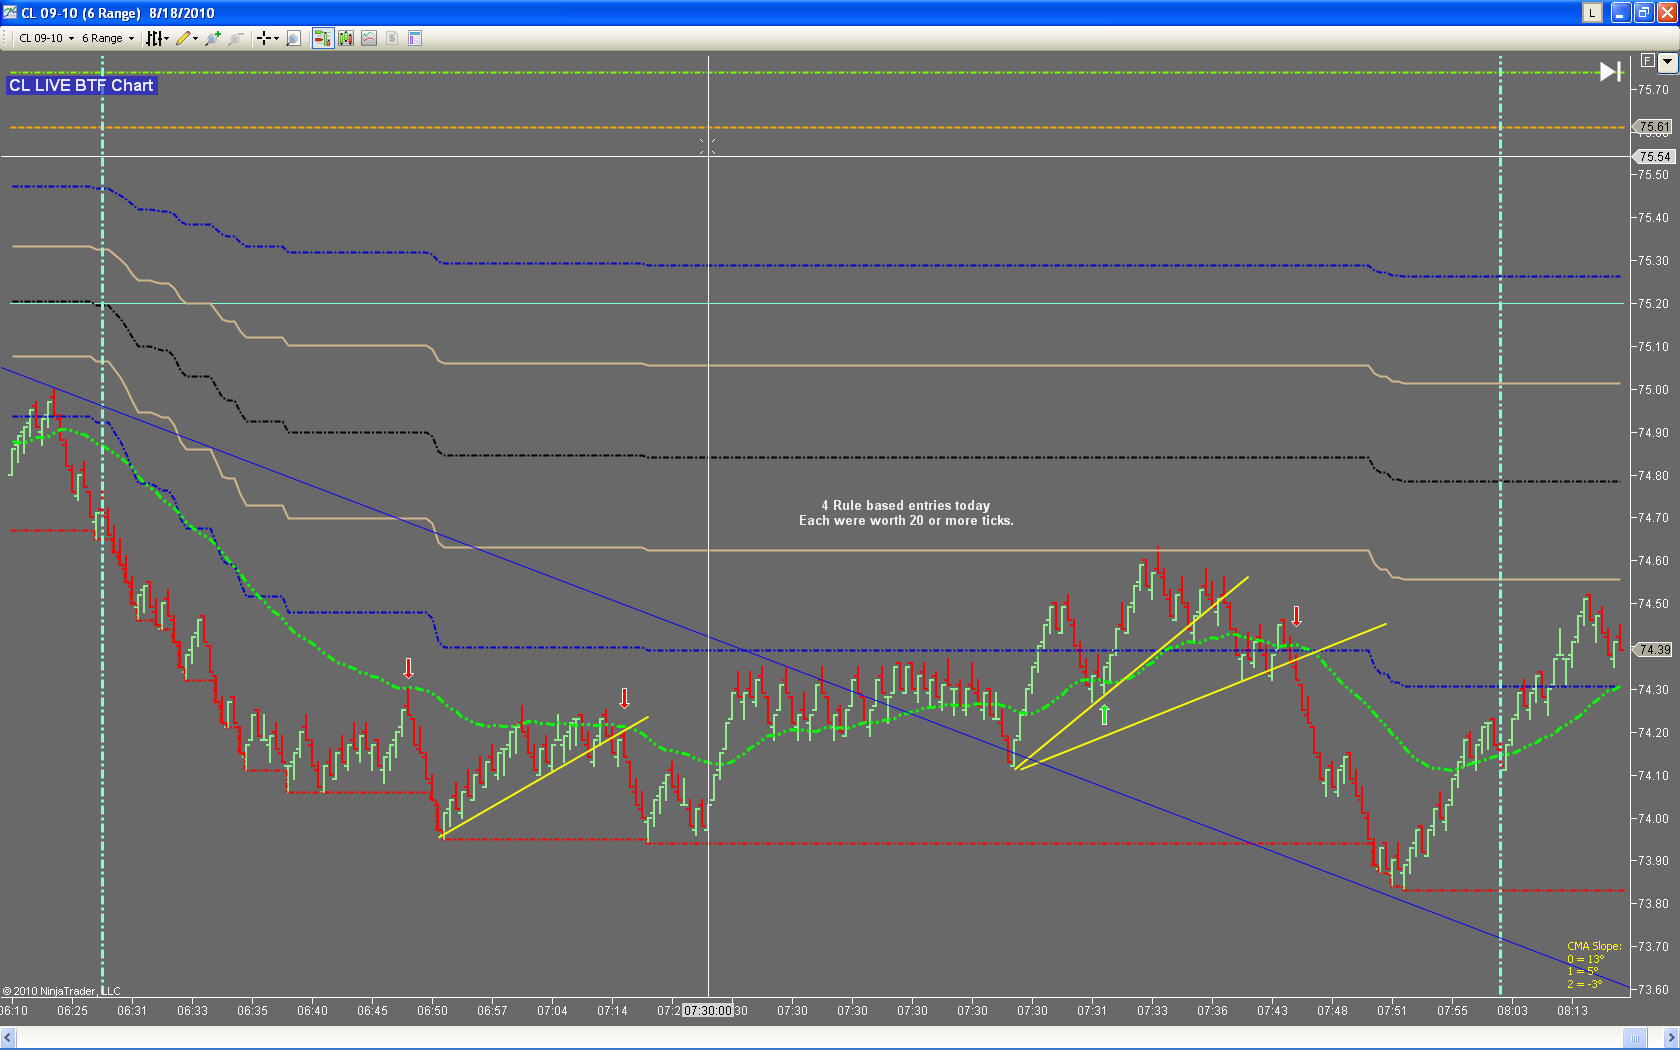This screenshot has height=1050, width=1680.
Task: Expand the drawing tools dropdown arrow
Action: click(x=195, y=38)
